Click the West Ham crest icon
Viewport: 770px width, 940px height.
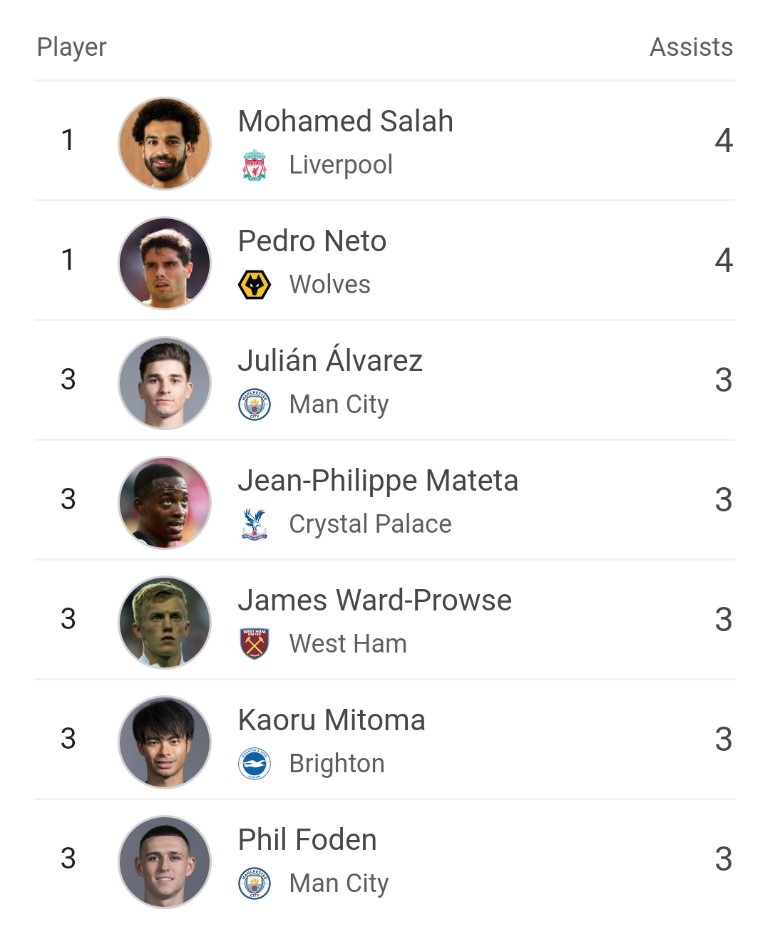(254, 644)
